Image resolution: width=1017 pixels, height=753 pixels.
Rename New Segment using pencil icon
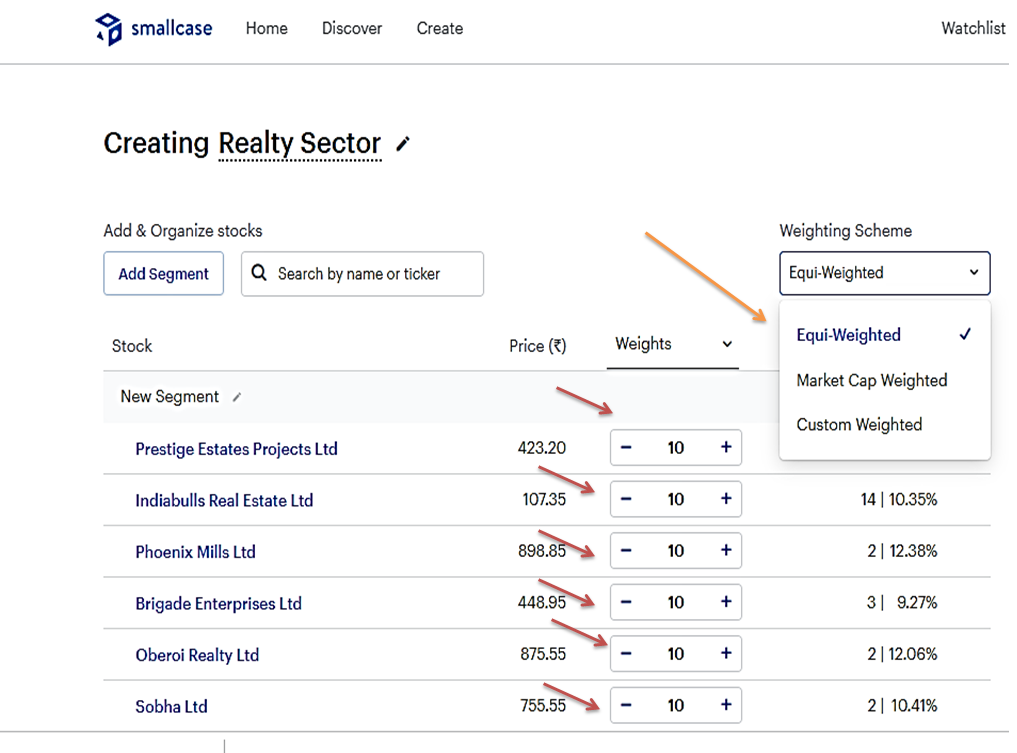pos(237,397)
